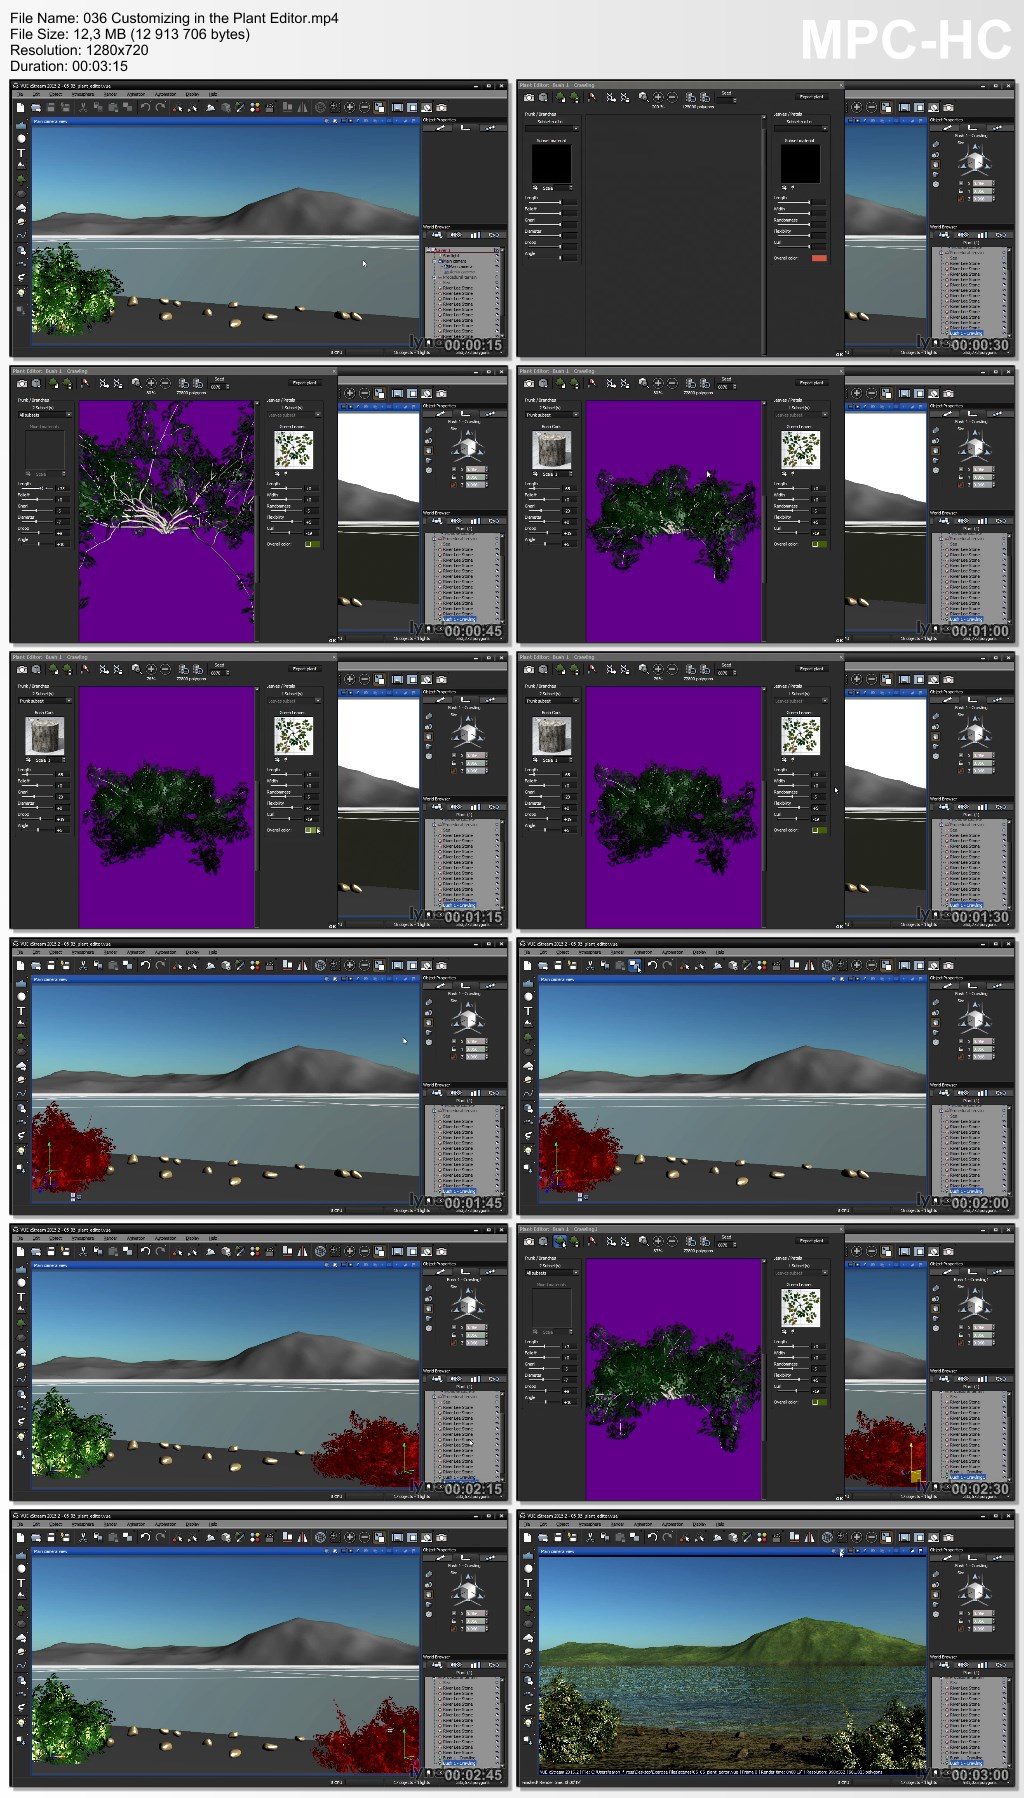Viewport: 1024px width, 1798px height.
Task: Click the light bulb tool in the 00:00:15 frame sidebar
Action: click(x=21, y=293)
